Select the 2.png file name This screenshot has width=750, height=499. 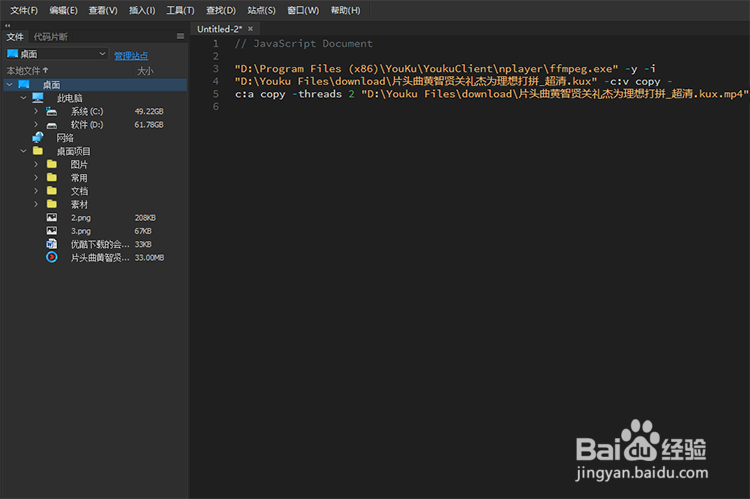click(x=81, y=218)
